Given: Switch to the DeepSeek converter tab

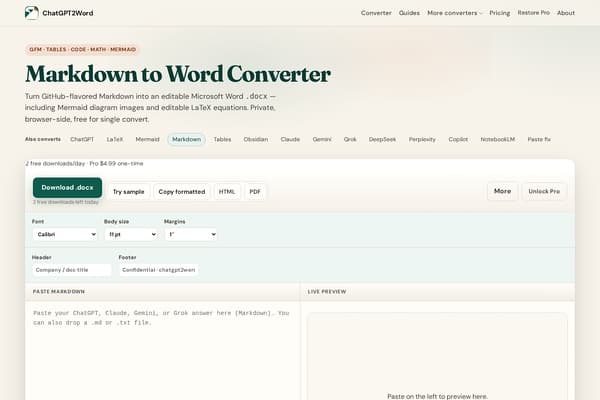Looking at the screenshot, I should tap(382, 139).
